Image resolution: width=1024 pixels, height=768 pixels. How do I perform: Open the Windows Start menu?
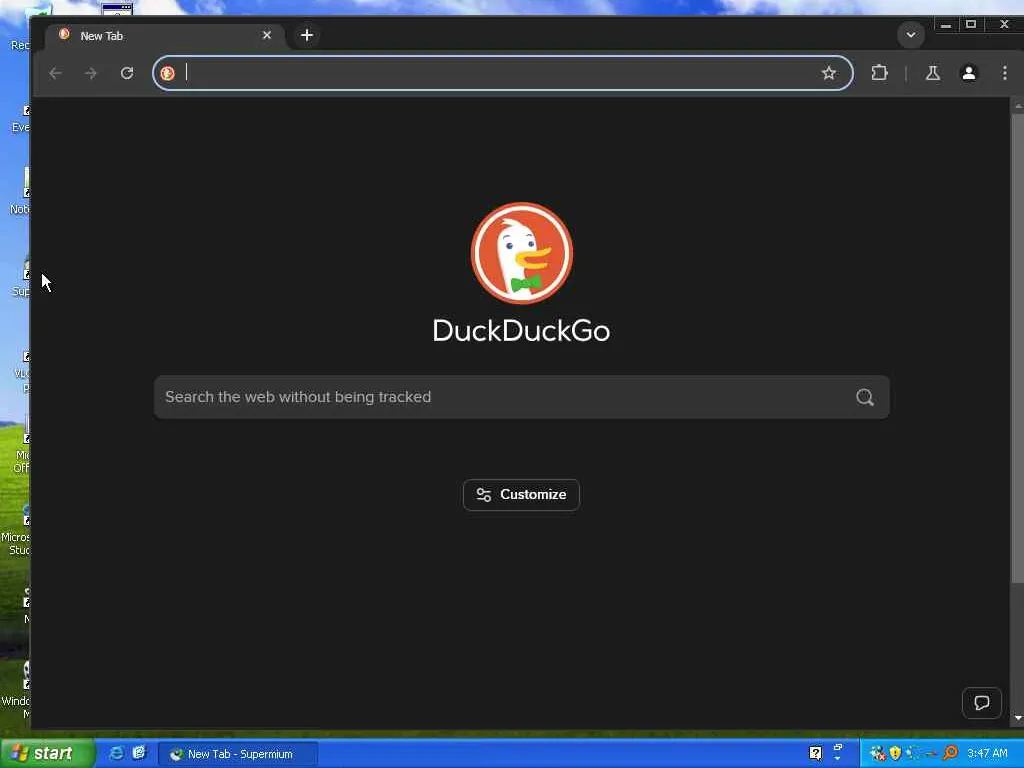pos(47,754)
